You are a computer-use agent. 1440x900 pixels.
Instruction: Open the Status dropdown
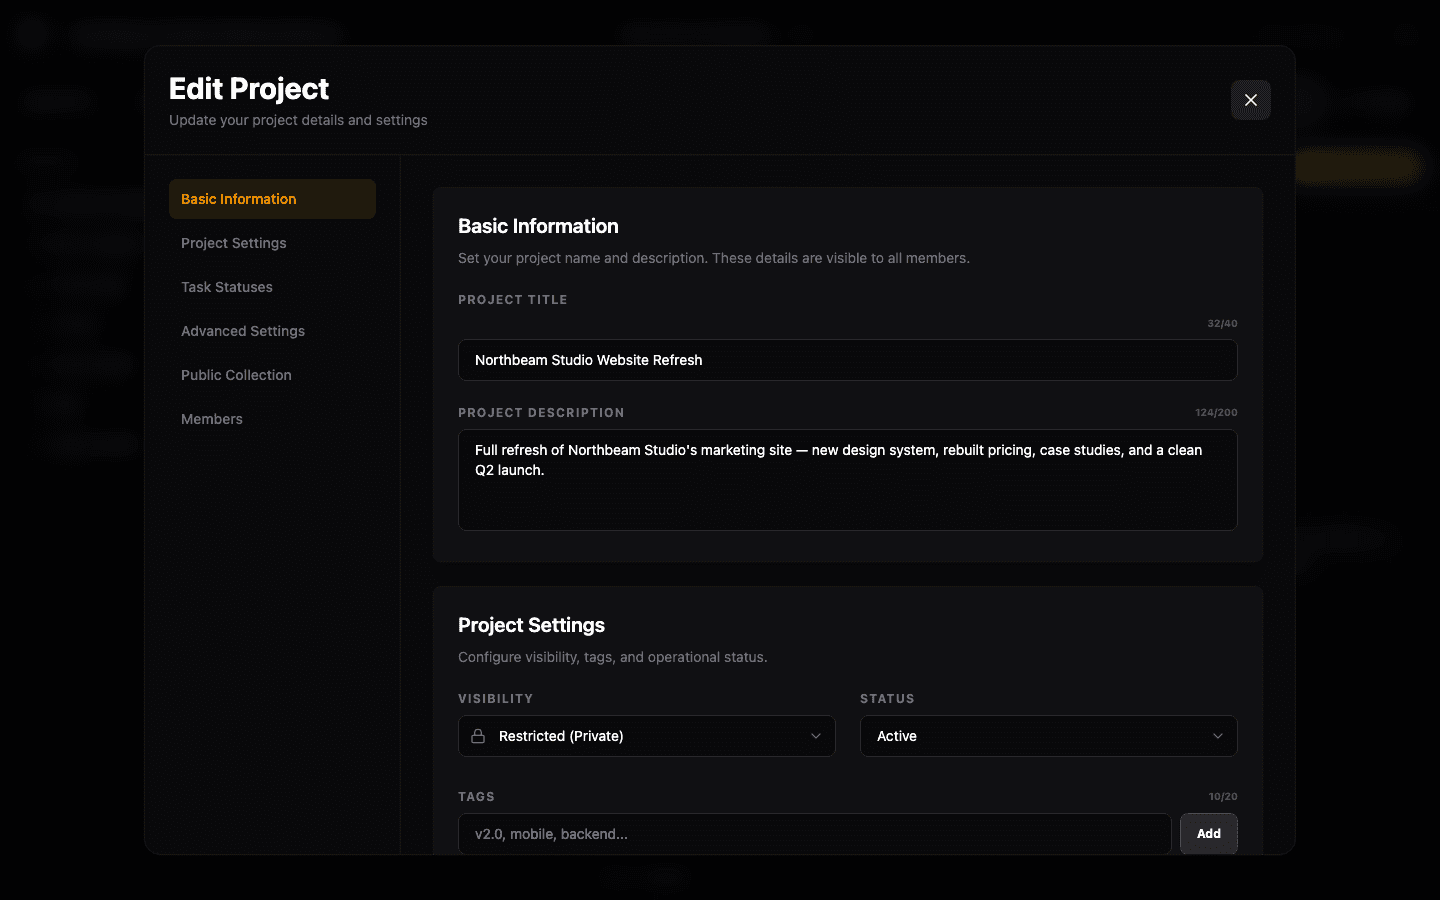click(x=1048, y=736)
